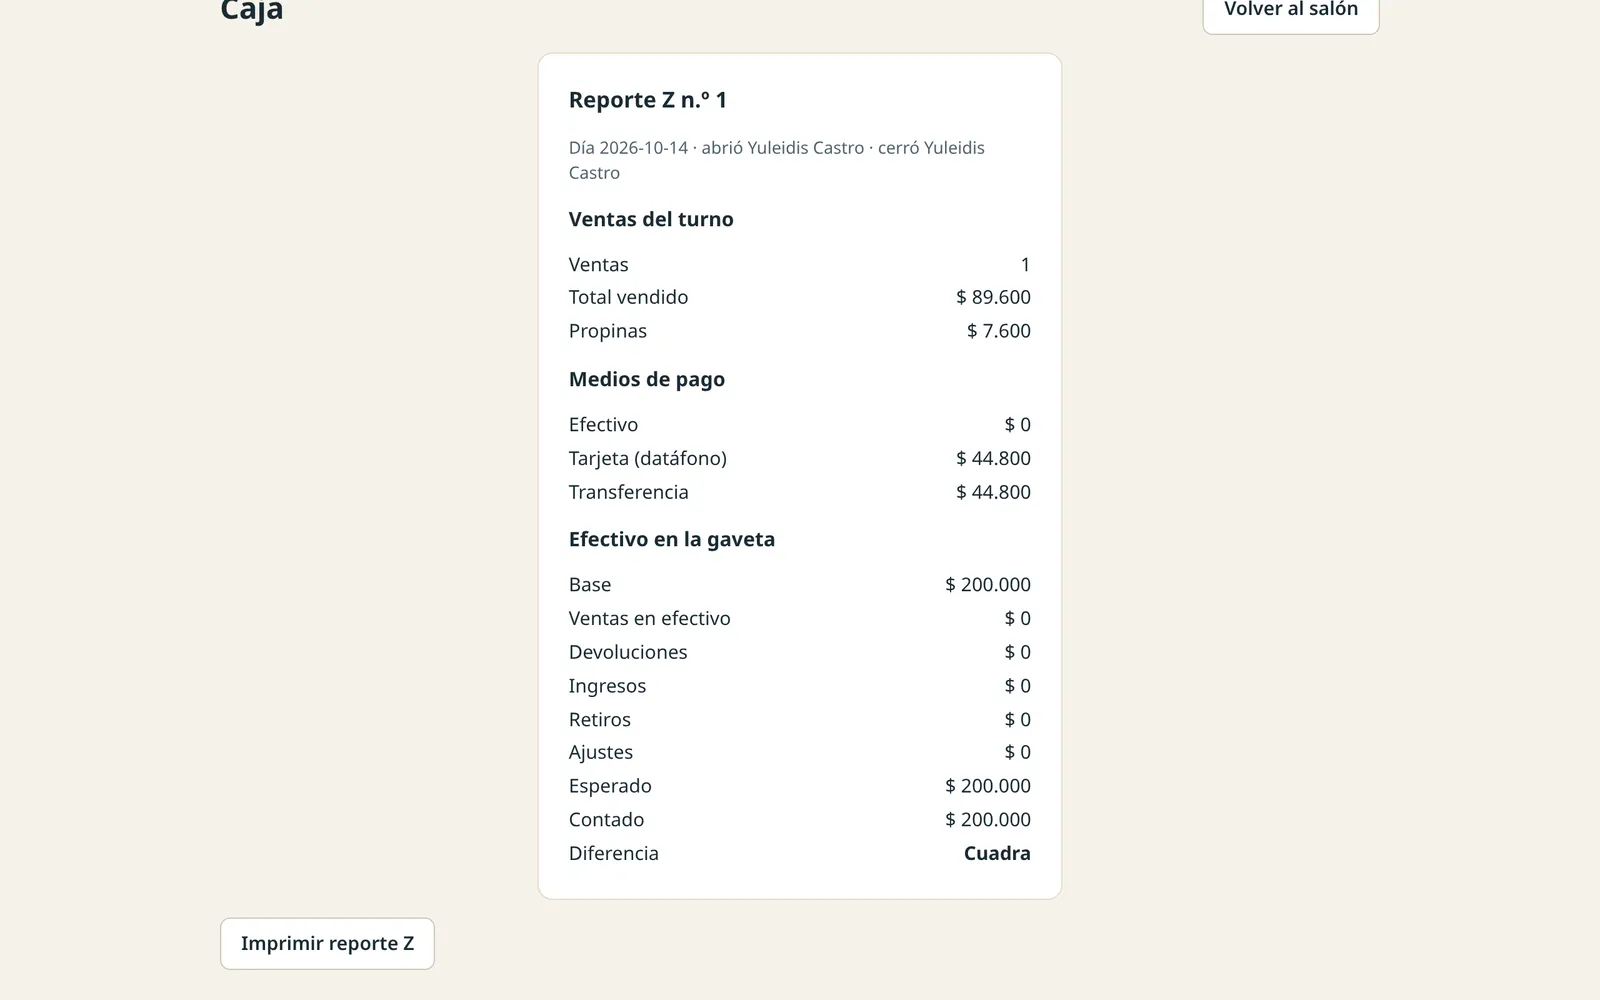Click the report date and cashier subtitle
Screen dimensions: 1600x1000
(x=777, y=160)
